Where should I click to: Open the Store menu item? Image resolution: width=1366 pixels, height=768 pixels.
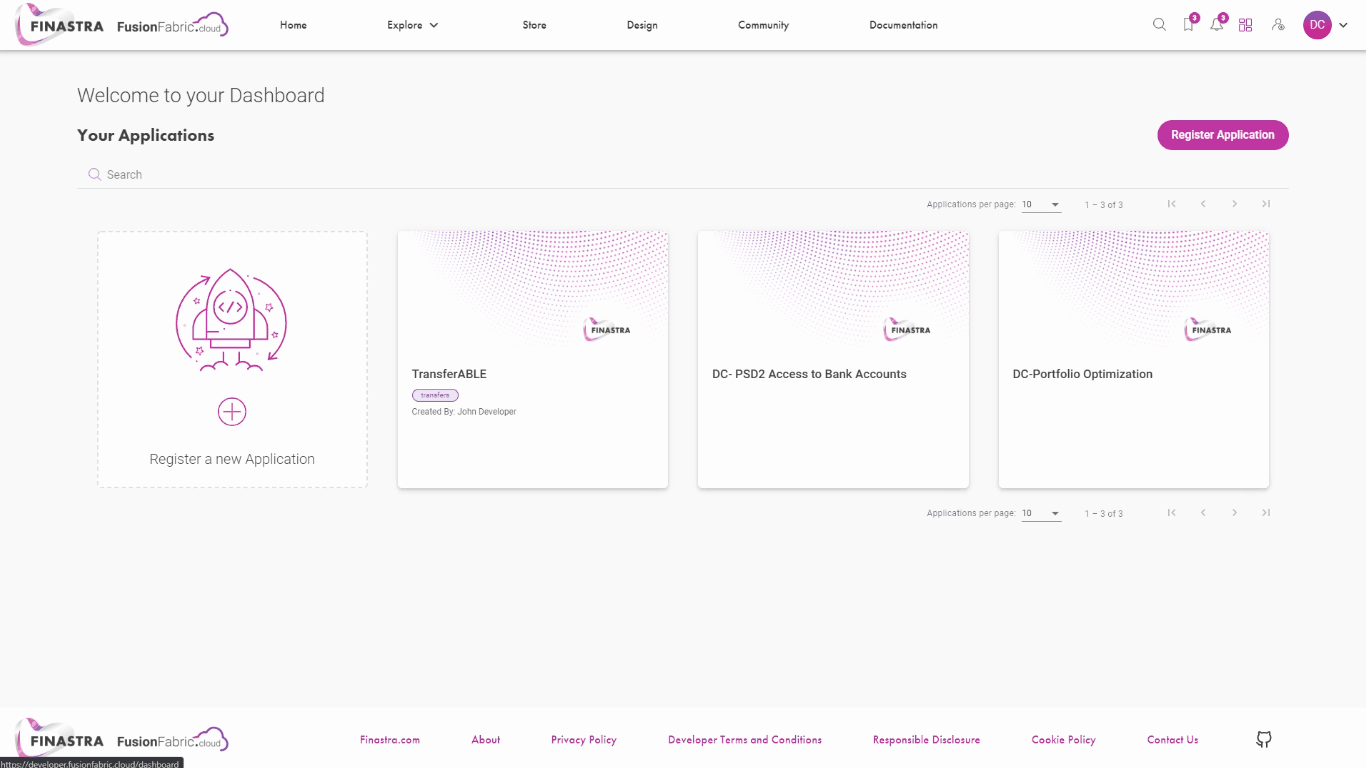(x=534, y=25)
